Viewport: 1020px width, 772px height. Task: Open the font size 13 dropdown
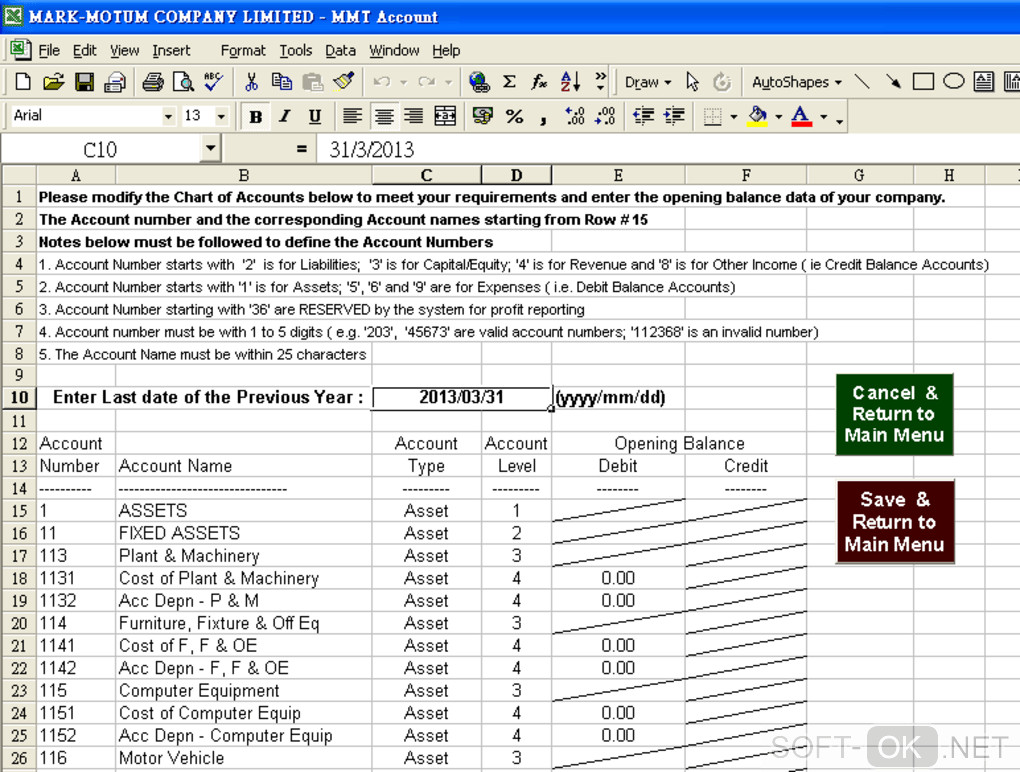(x=221, y=116)
